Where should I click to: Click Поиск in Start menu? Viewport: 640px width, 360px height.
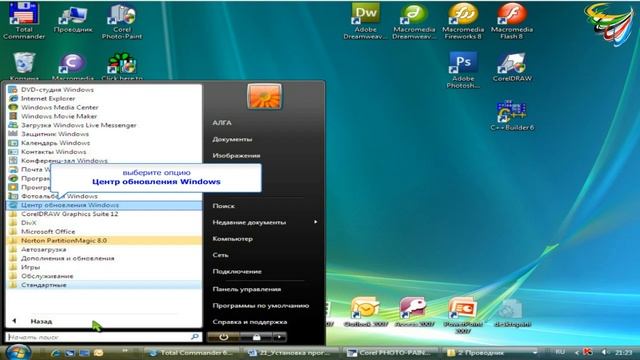[x=223, y=206]
